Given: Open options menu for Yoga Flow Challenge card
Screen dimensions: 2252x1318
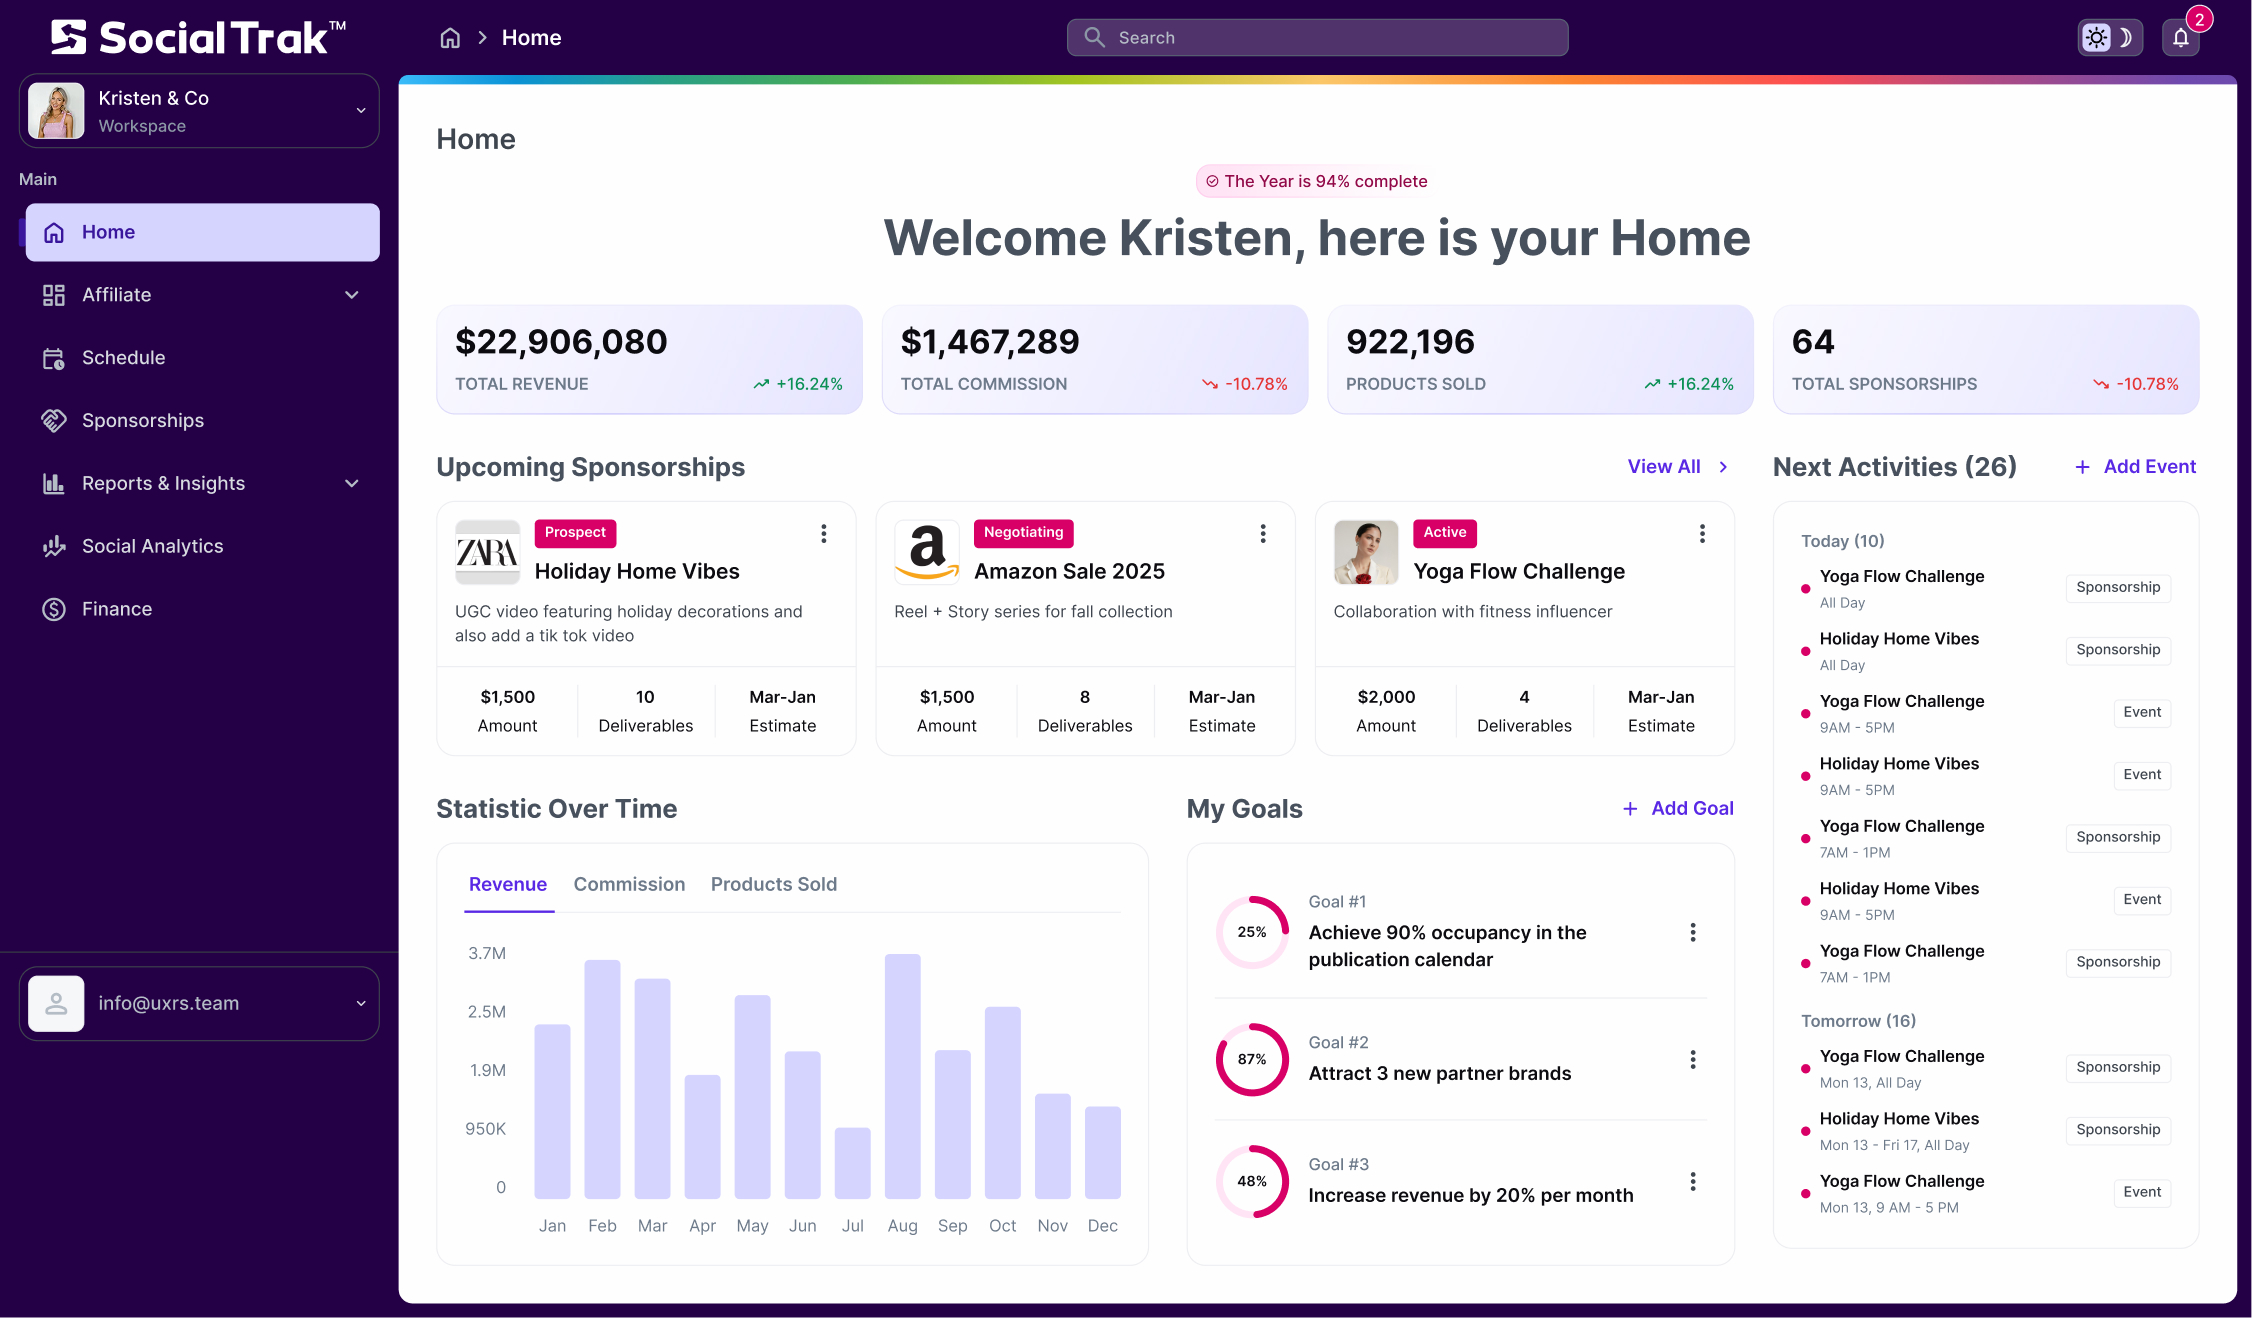Looking at the screenshot, I should tap(1702, 534).
